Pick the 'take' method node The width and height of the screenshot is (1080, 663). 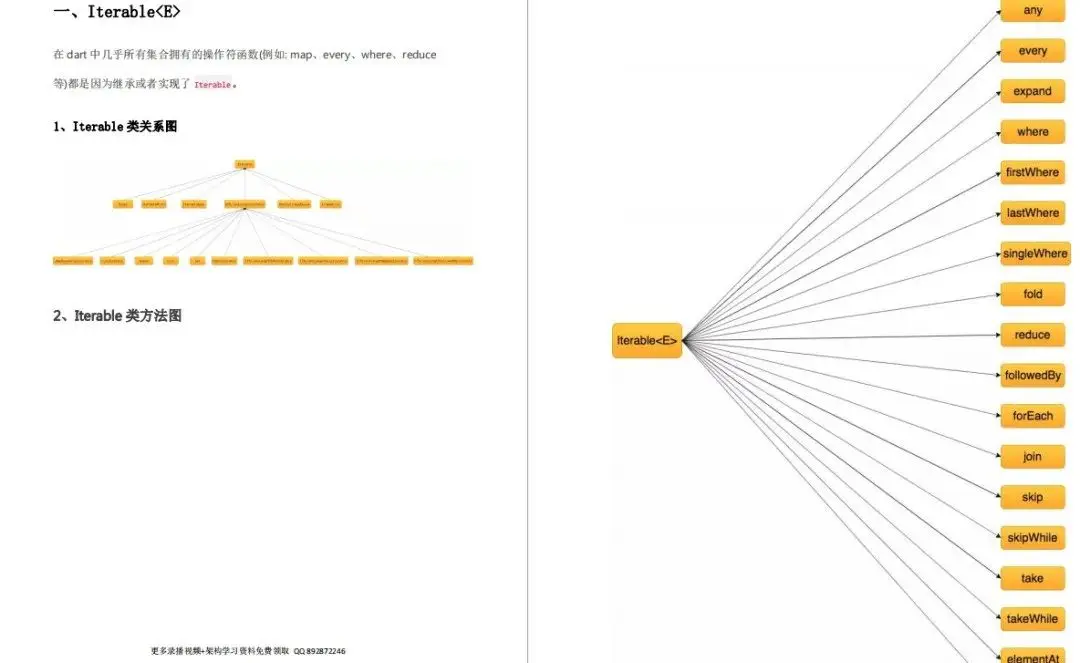click(x=1032, y=579)
